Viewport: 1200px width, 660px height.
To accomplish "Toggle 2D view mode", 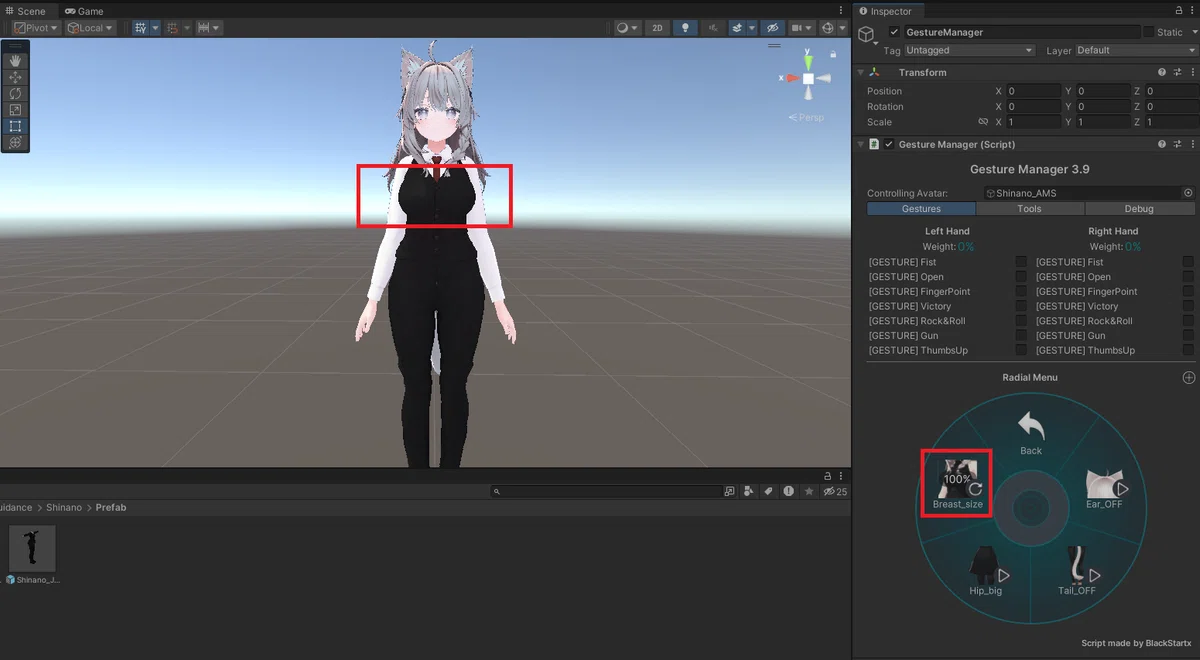I will pos(657,28).
